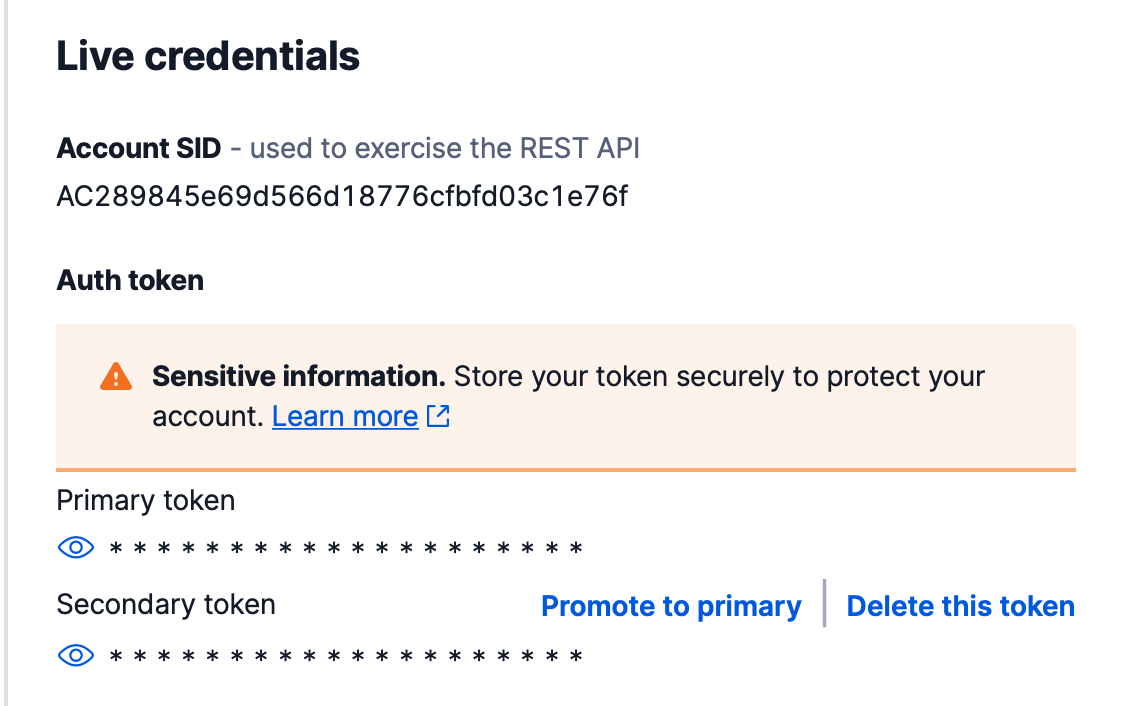Viewport: 1124px width, 706px height.
Task: Click the Account SID value string
Action: pos(342,196)
